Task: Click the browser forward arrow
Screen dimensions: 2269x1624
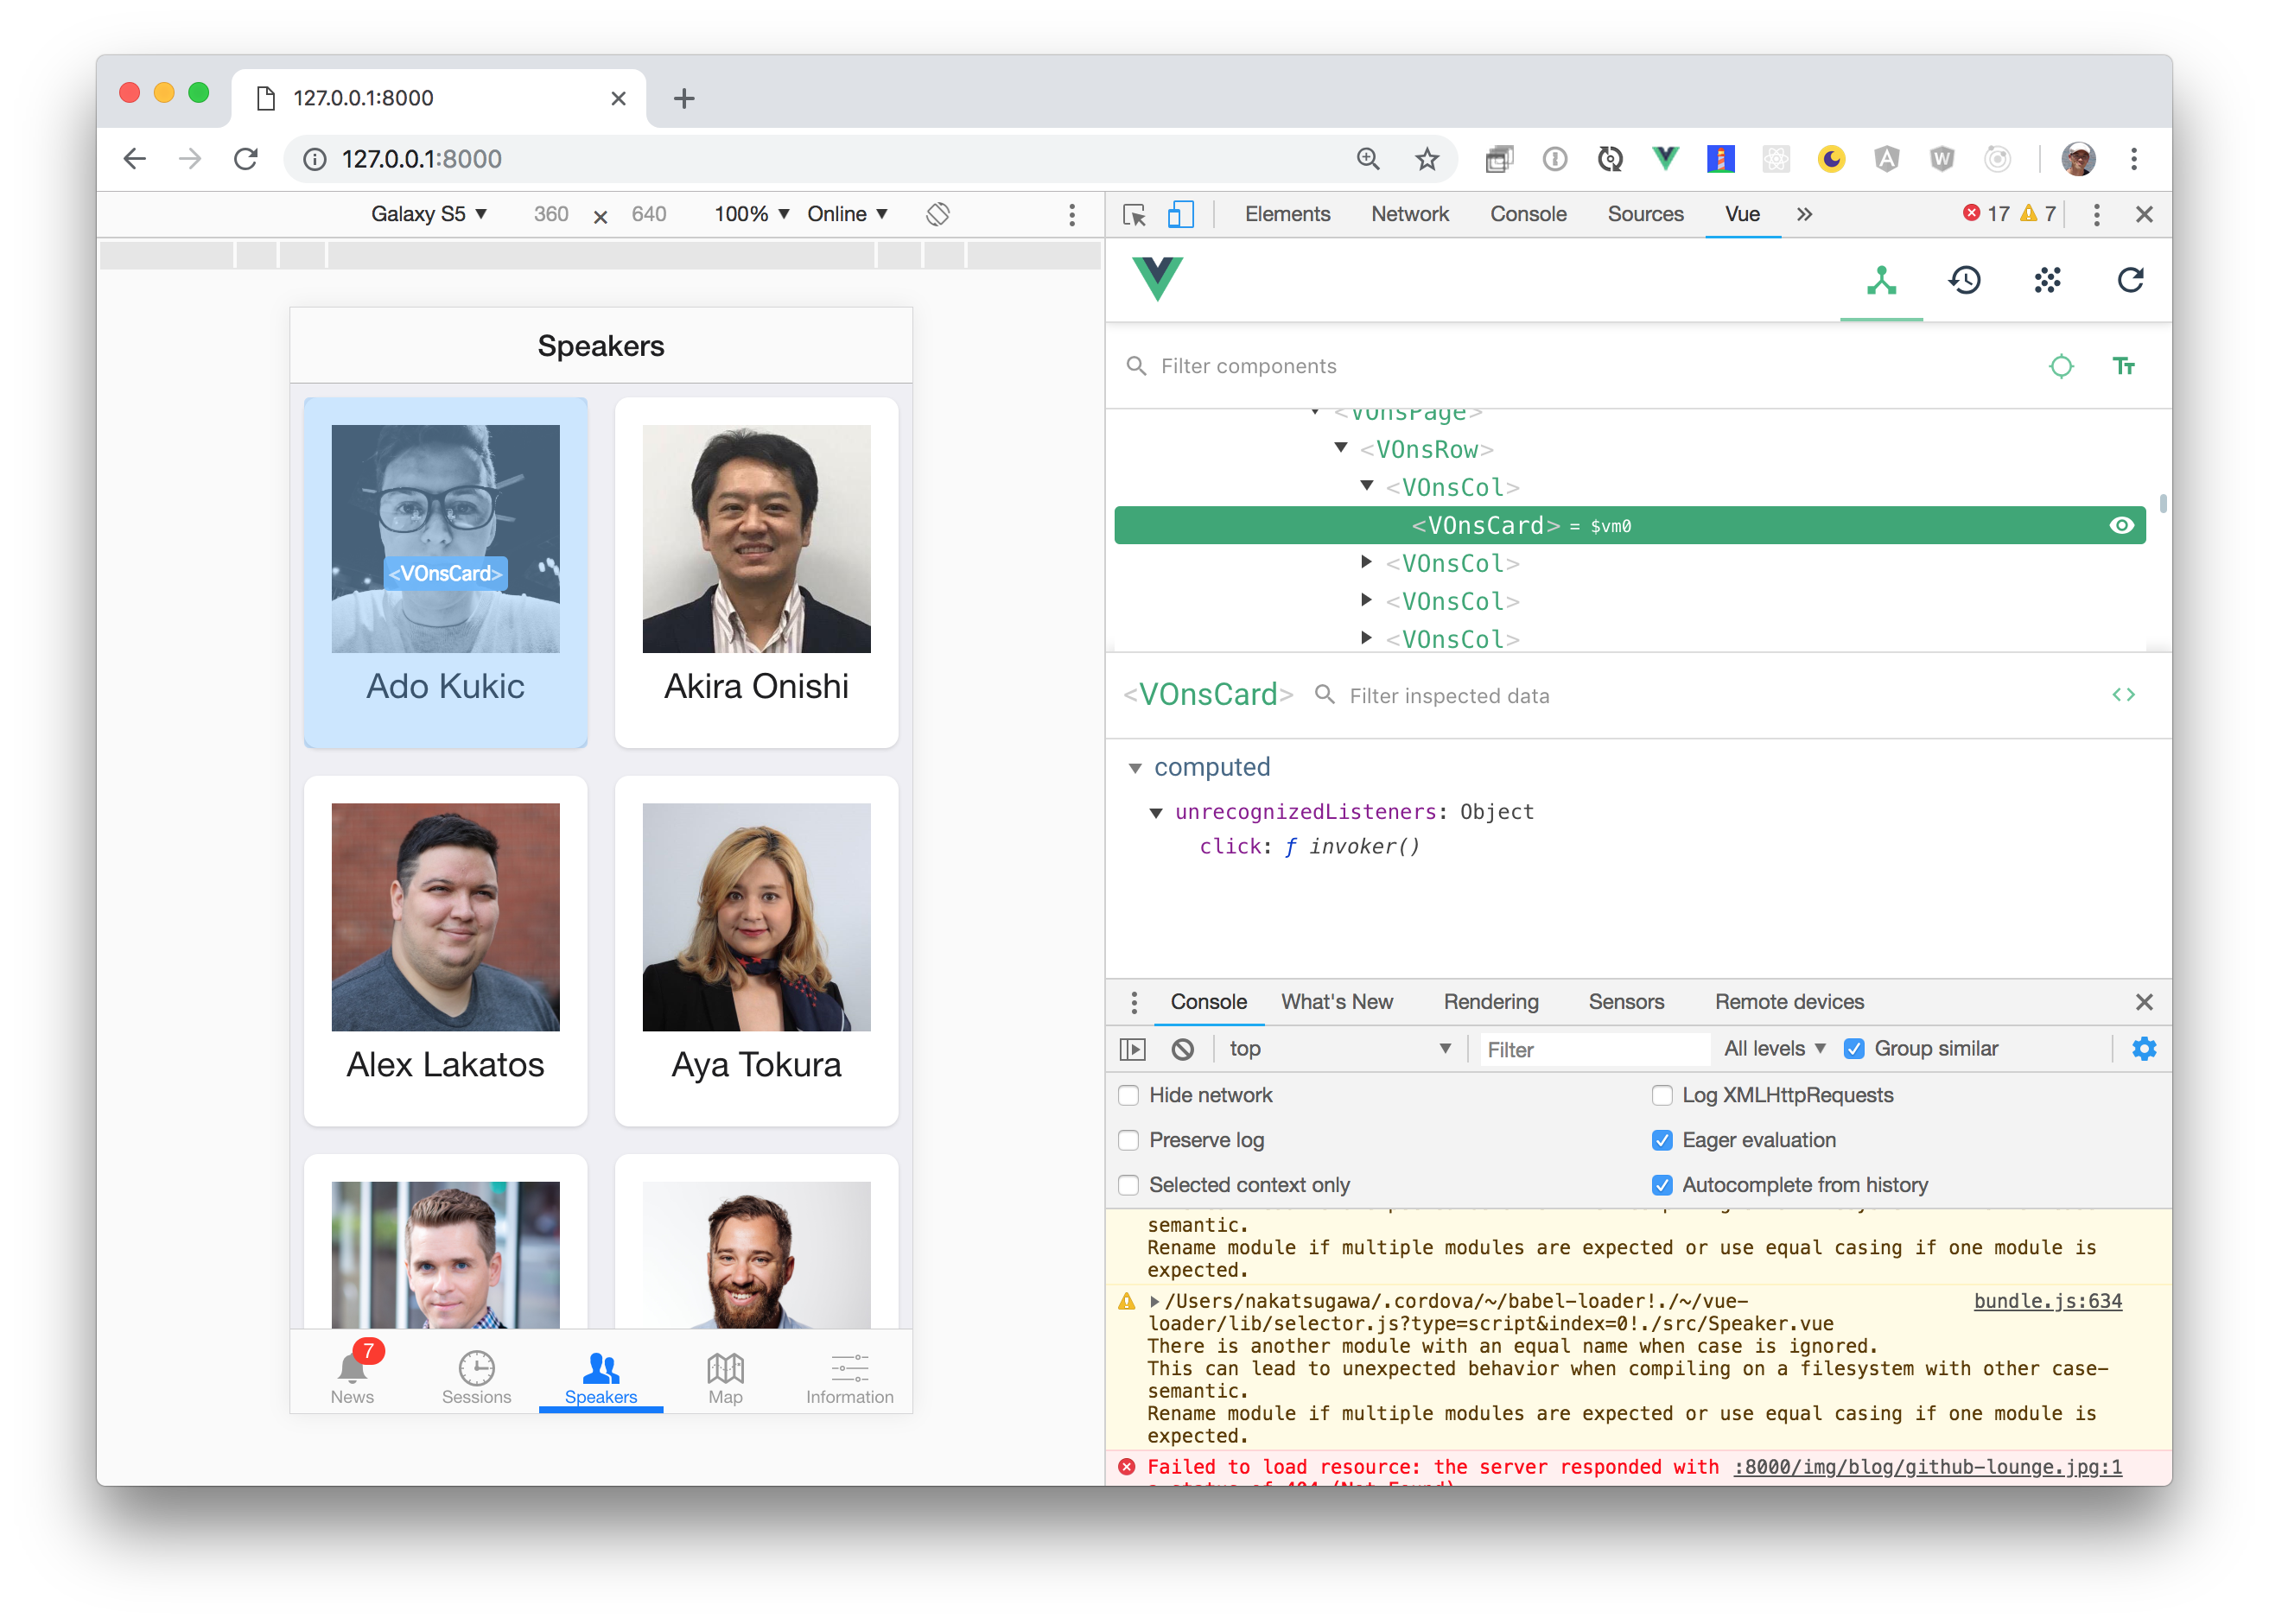Action: tap(190, 159)
